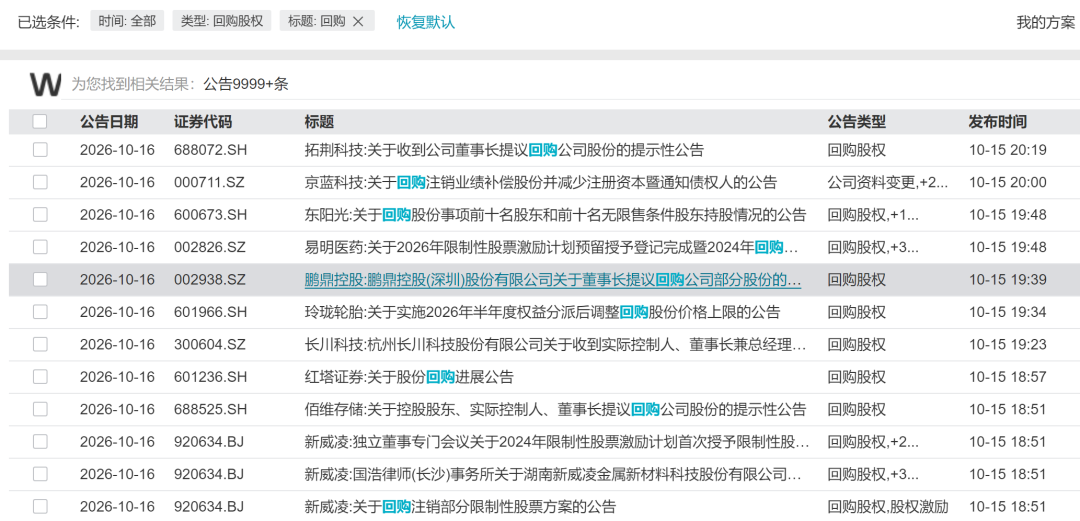Click stock code 600673.SH

pos(210,214)
